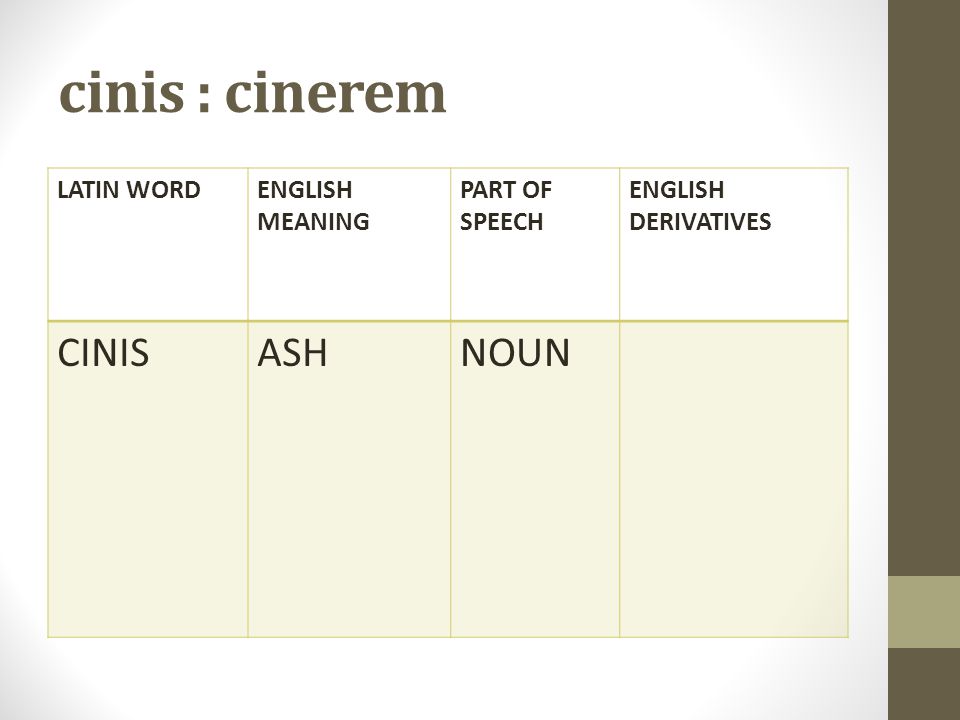The height and width of the screenshot is (720, 960).
Task: Click the word MEANING in the header row
Action: 313,222
